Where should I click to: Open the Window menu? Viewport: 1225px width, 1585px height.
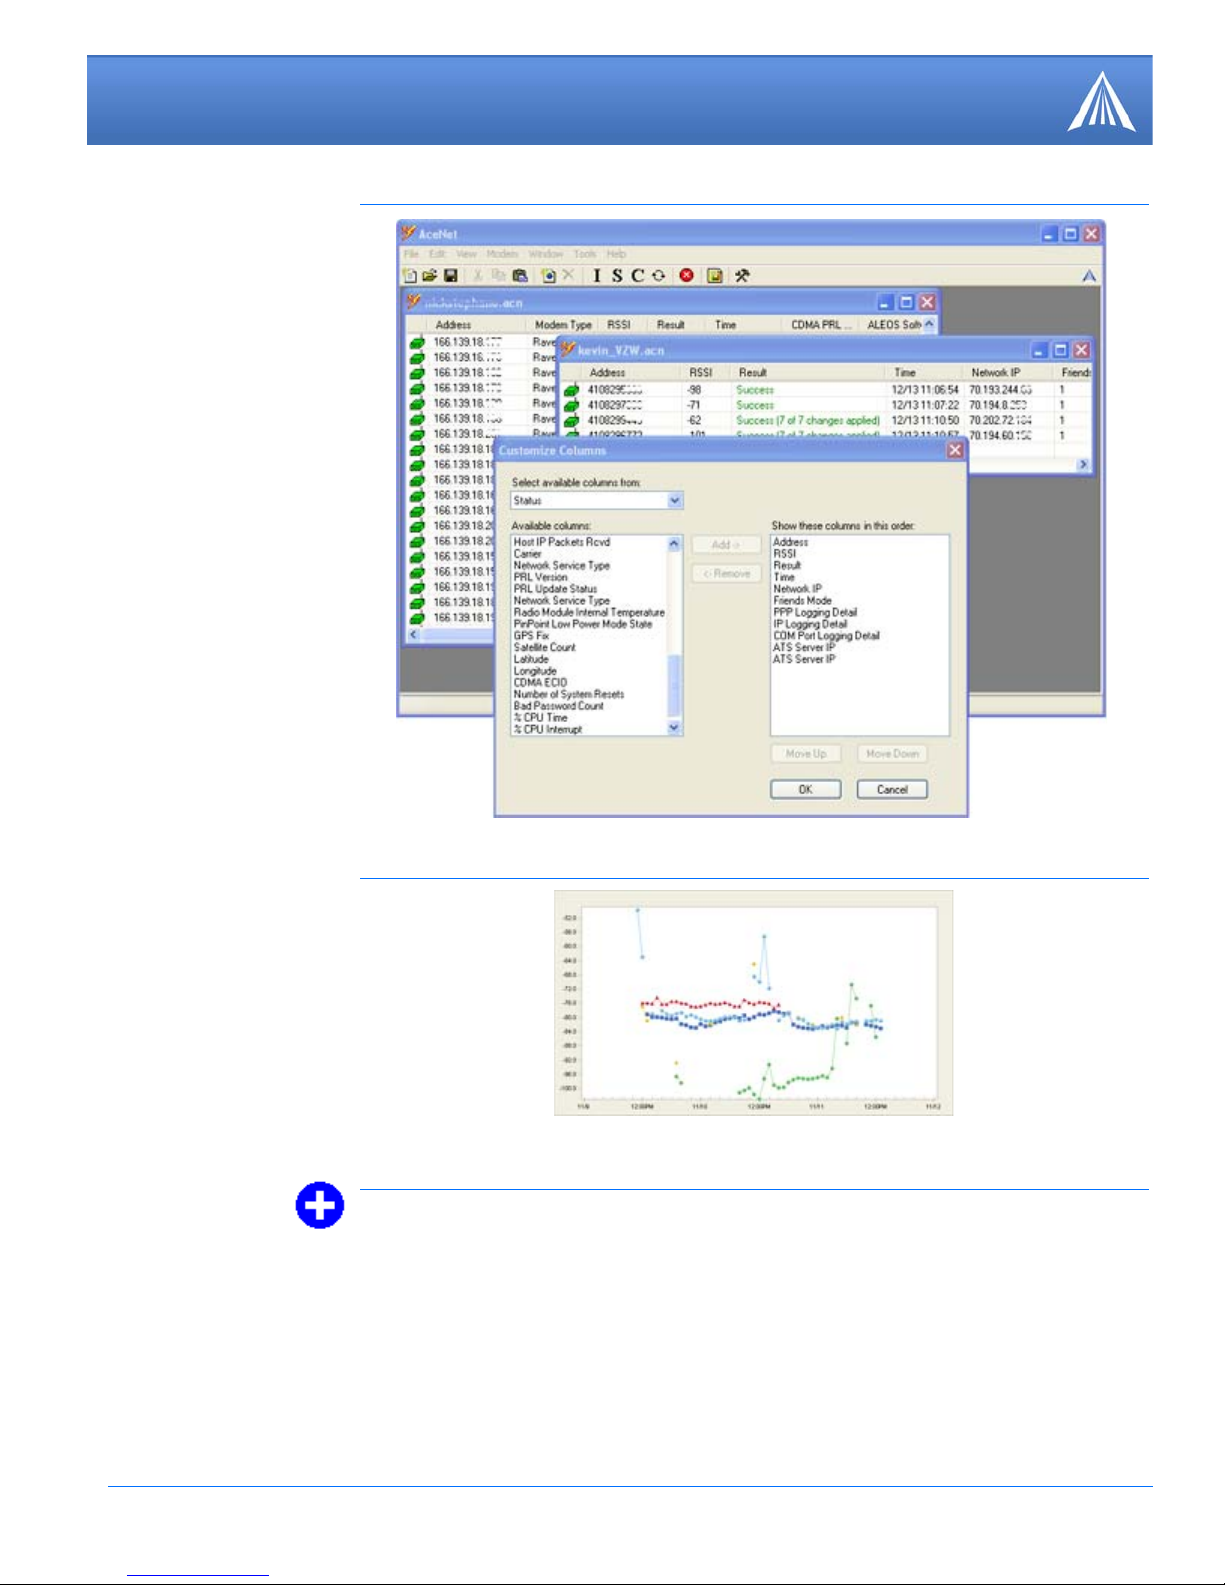pyautogui.click(x=546, y=254)
